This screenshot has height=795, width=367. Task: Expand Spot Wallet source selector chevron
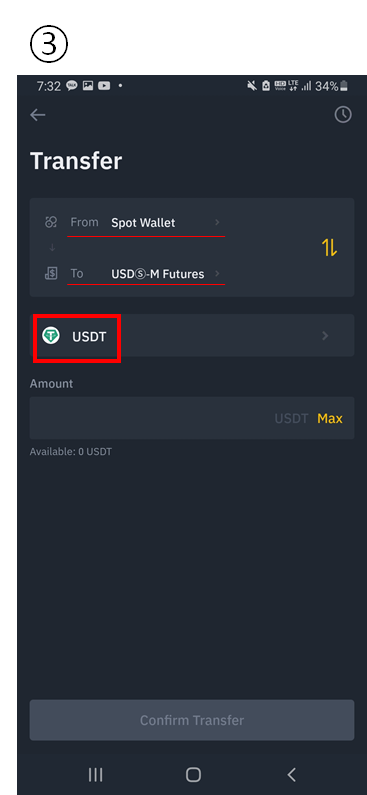[217, 222]
